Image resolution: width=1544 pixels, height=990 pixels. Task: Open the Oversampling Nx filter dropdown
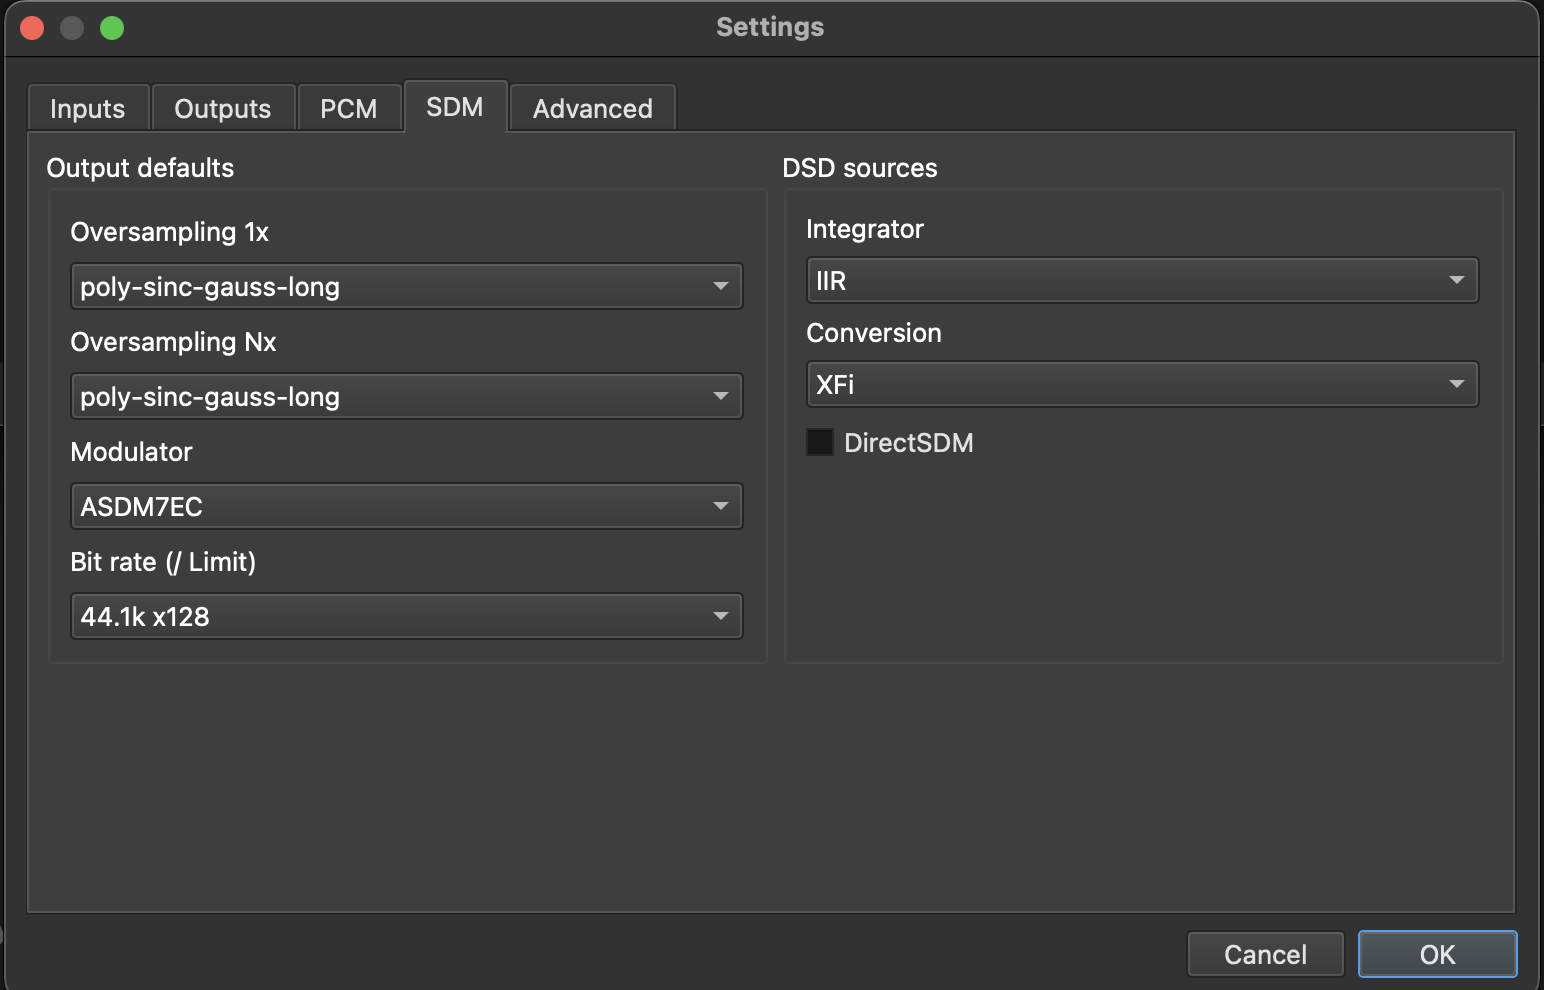(x=405, y=397)
